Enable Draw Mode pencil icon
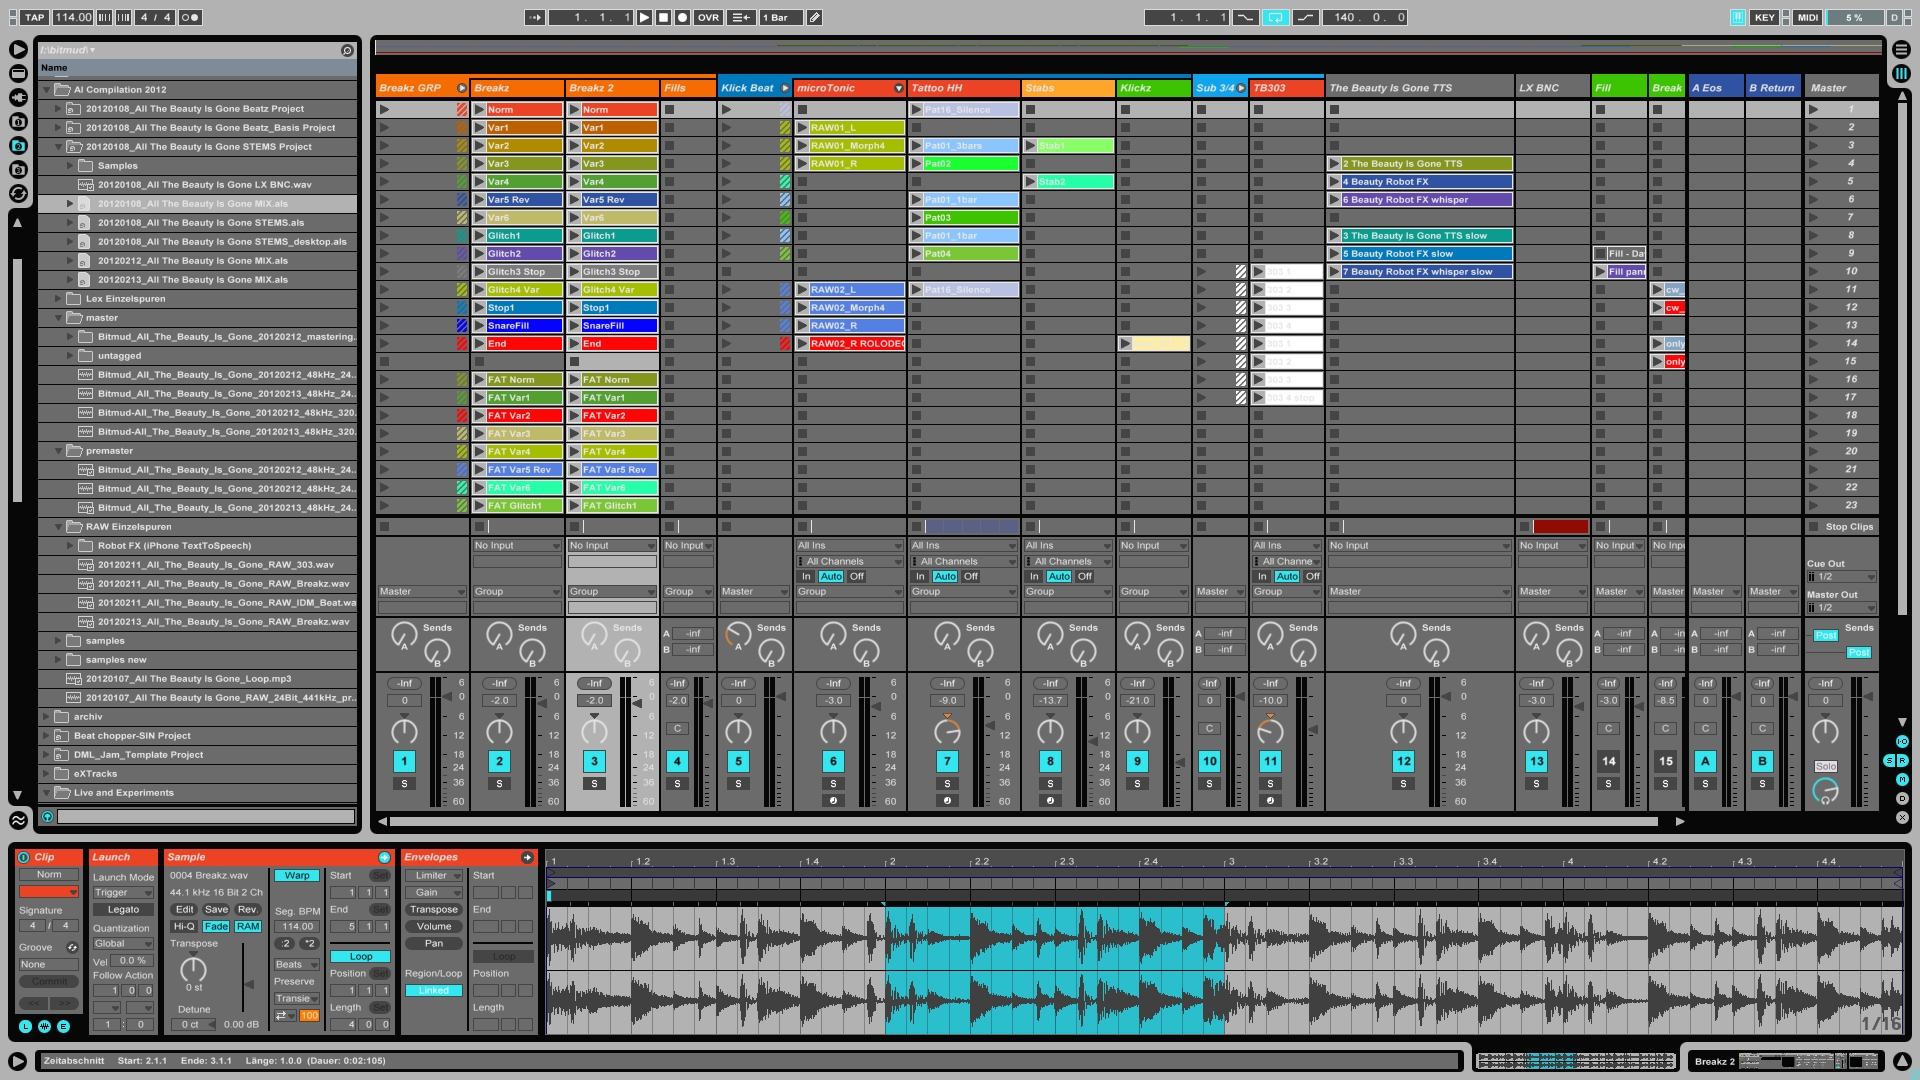Image resolution: width=1920 pixels, height=1080 pixels. point(814,17)
